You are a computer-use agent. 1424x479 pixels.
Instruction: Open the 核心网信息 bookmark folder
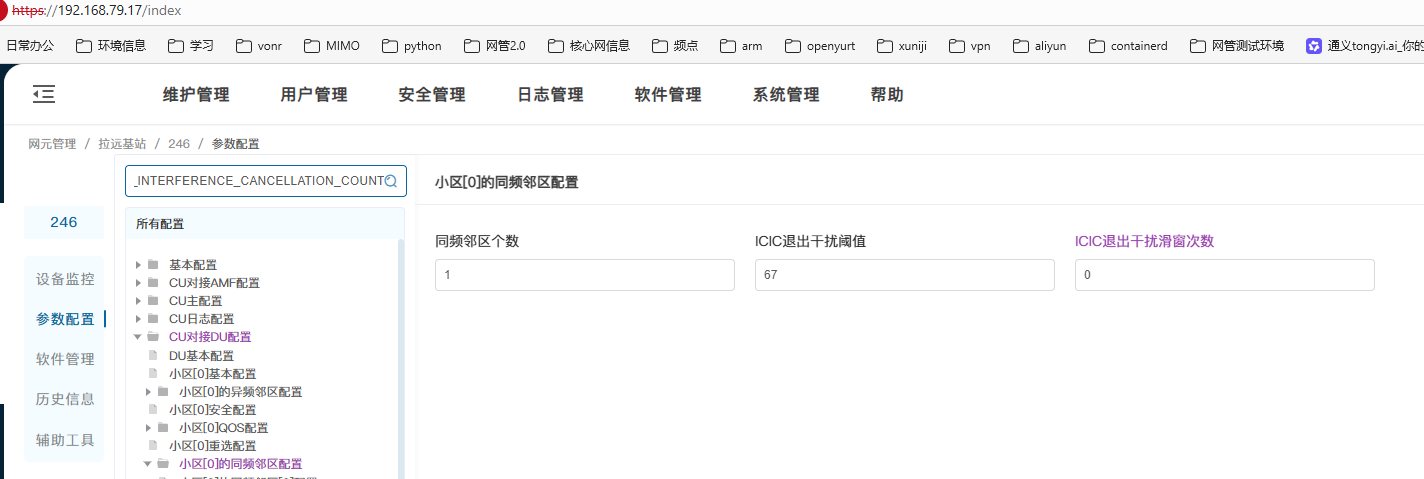pos(589,46)
